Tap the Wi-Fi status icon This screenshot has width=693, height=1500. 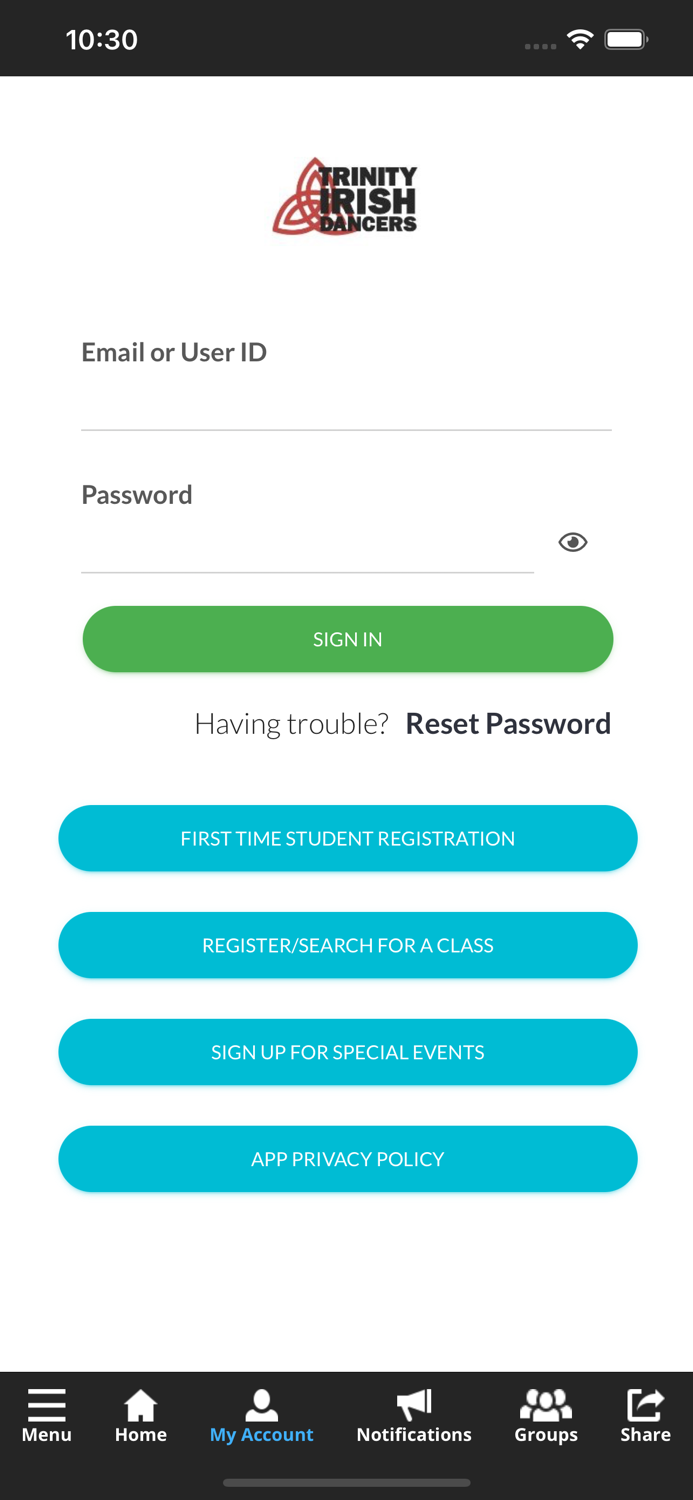point(579,39)
